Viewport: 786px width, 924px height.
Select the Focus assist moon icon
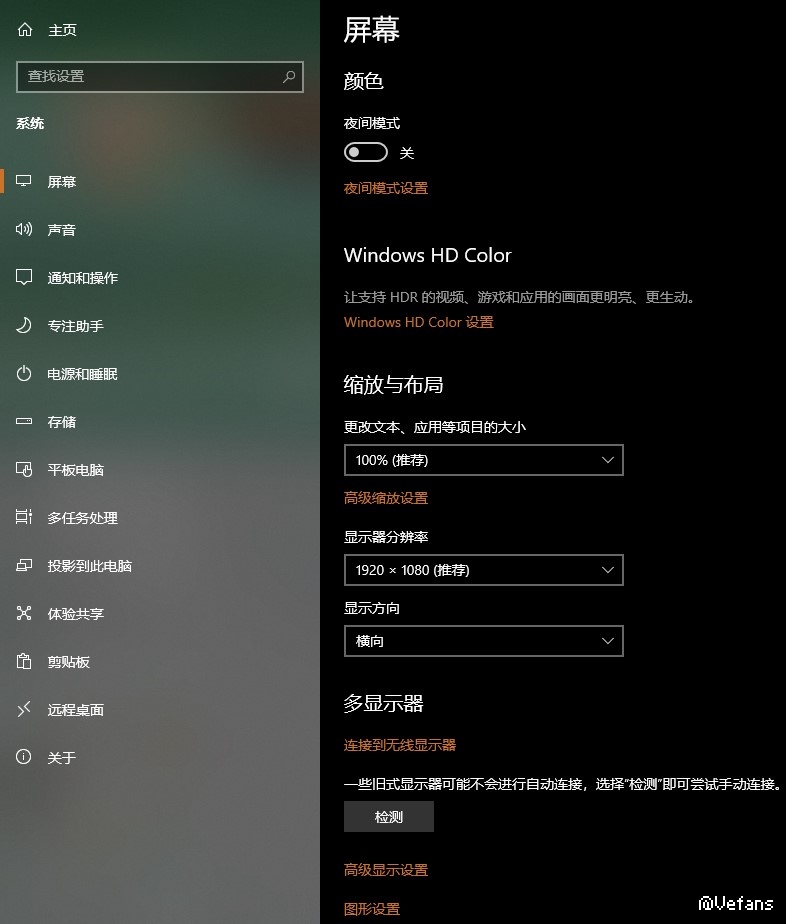coord(24,325)
